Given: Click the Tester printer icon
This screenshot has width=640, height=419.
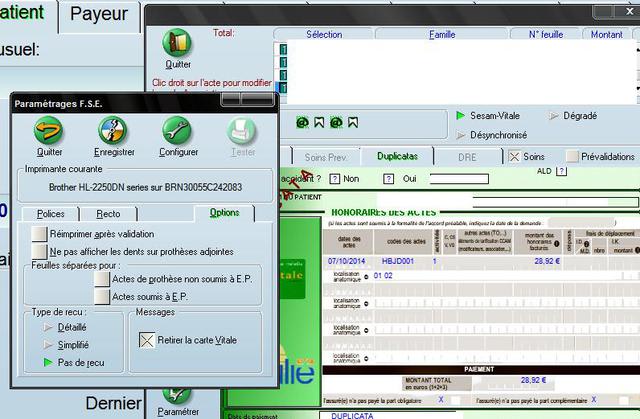Looking at the screenshot, I should click(x=242, y=131).
